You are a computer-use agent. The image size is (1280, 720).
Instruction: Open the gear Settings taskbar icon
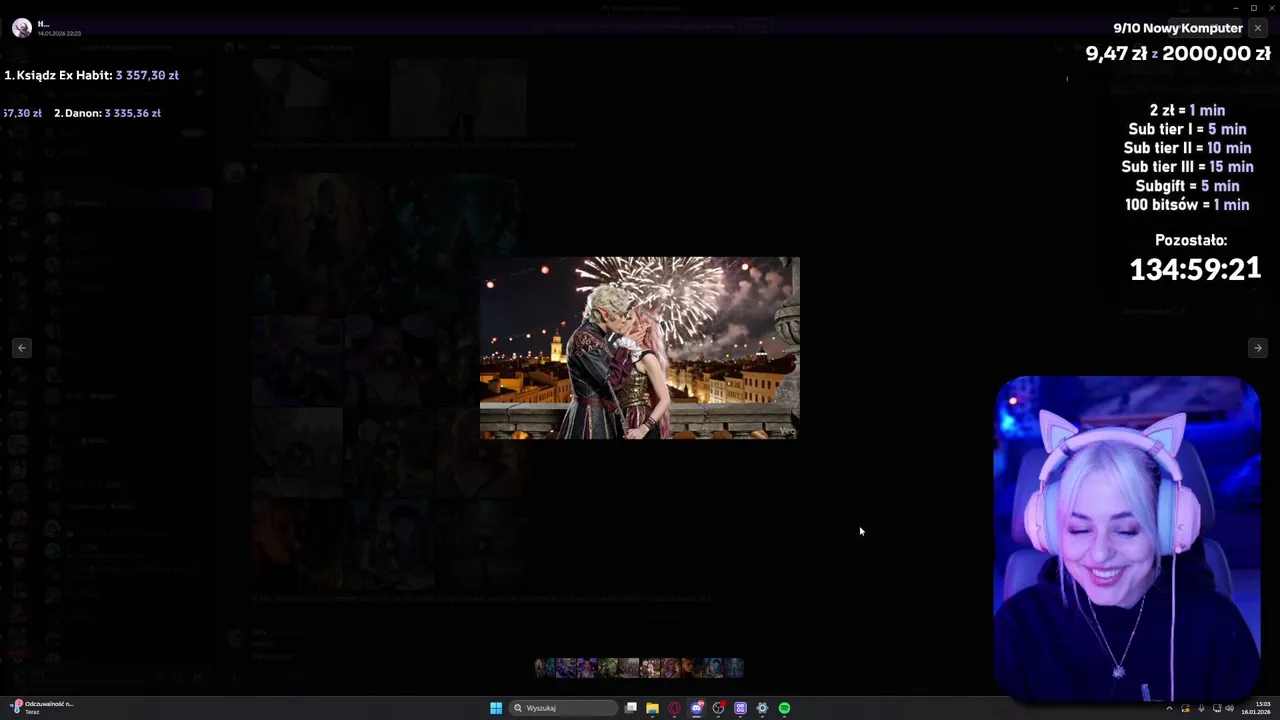tap(762, 708)
